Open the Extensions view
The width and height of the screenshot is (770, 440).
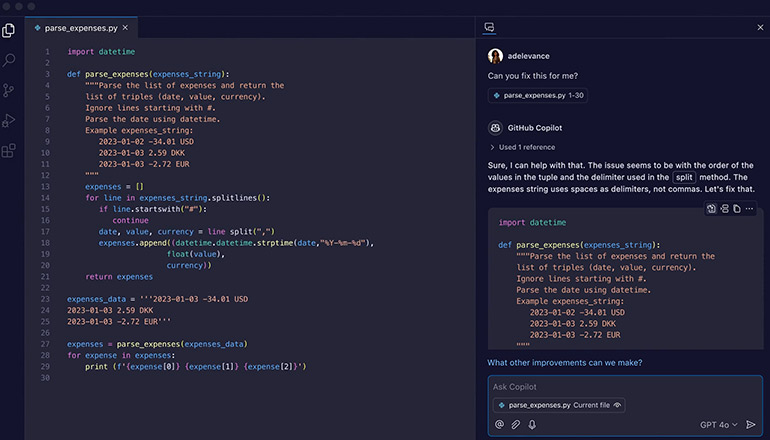10,151
